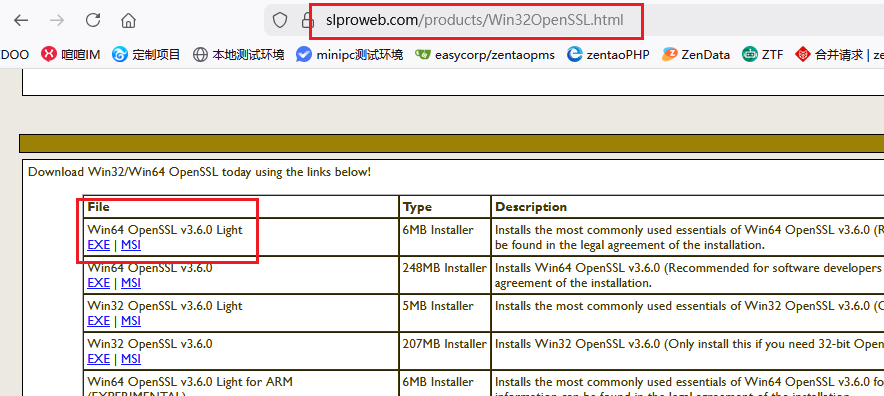Open the easycorp/zentaopms bookmark
The height and width of the screenshot is (396, 884).
(x=485, y=55)
